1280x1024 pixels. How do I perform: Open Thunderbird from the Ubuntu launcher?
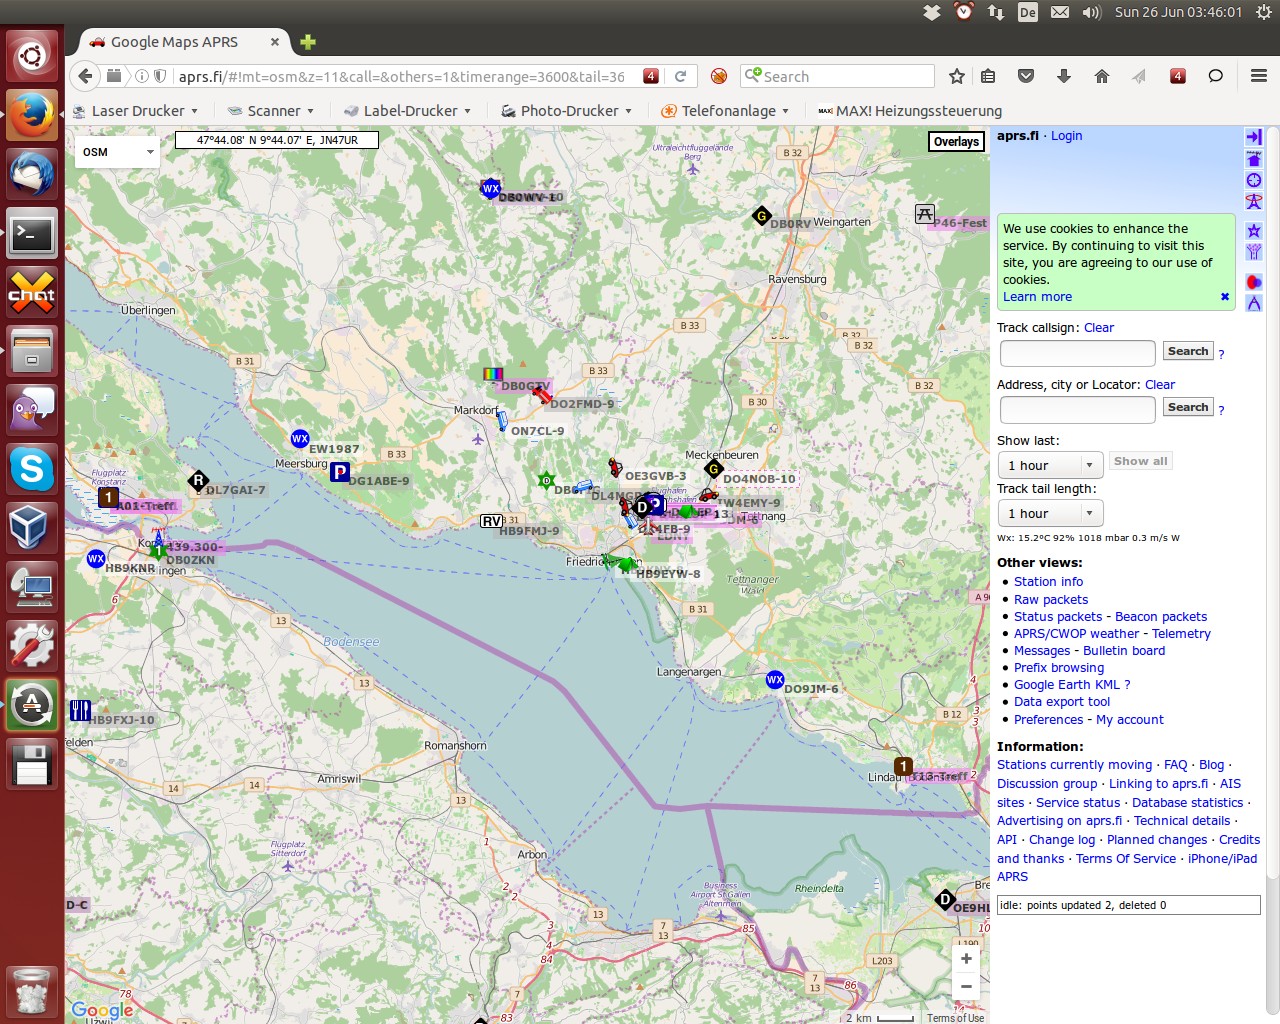coord(32,174)
